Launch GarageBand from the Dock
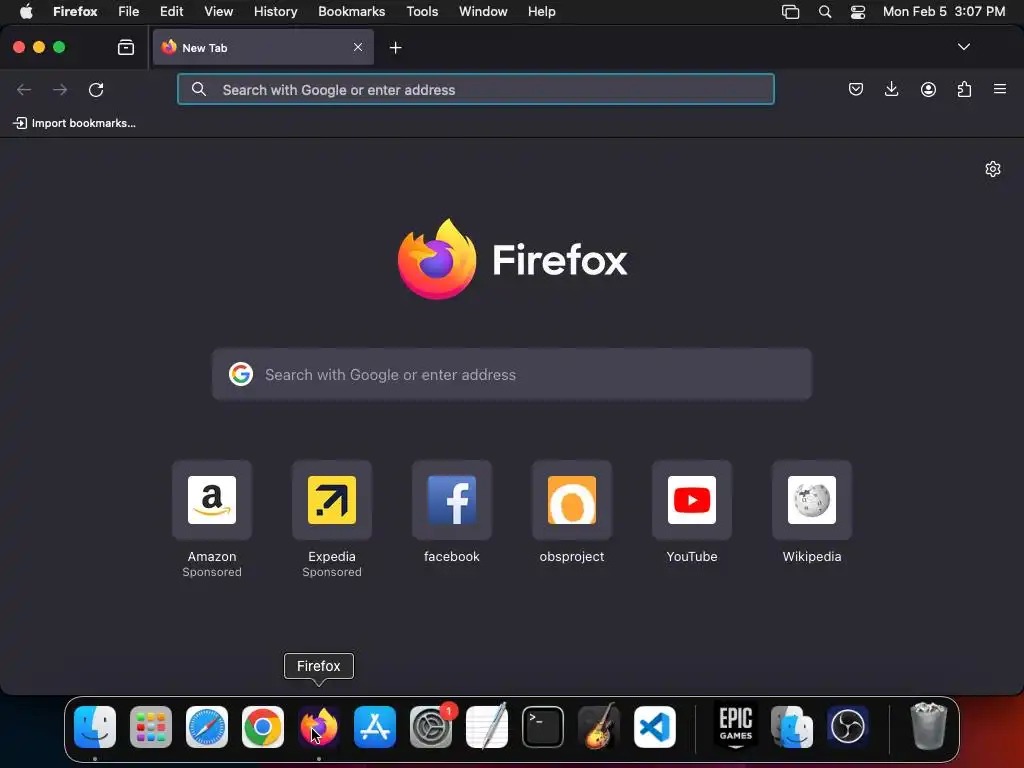 (x=599, y=726)
